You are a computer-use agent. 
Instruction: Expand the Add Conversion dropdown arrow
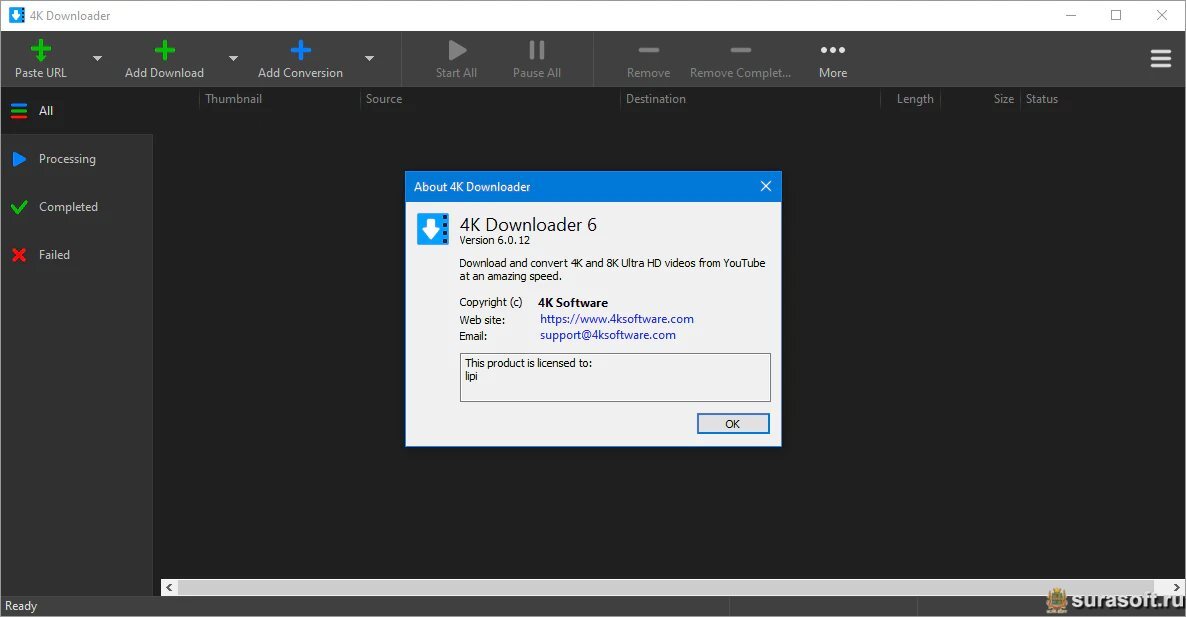point(369,59)
